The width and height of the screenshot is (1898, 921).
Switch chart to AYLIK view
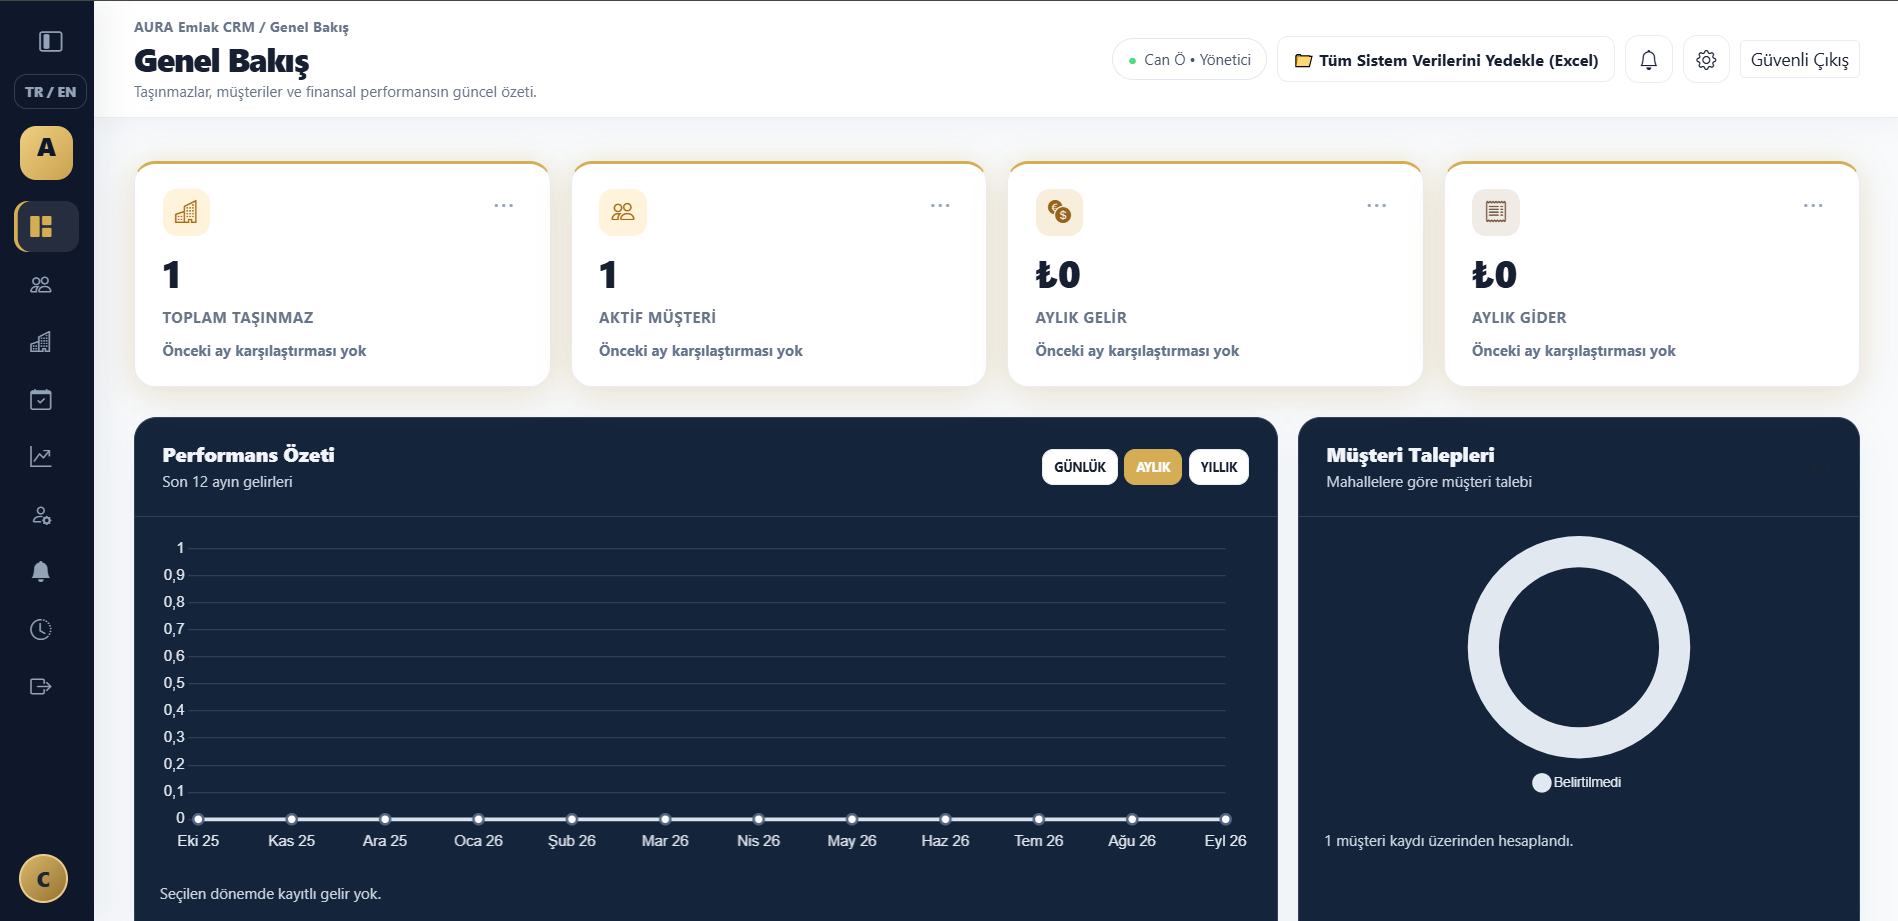pos(1153,467)
